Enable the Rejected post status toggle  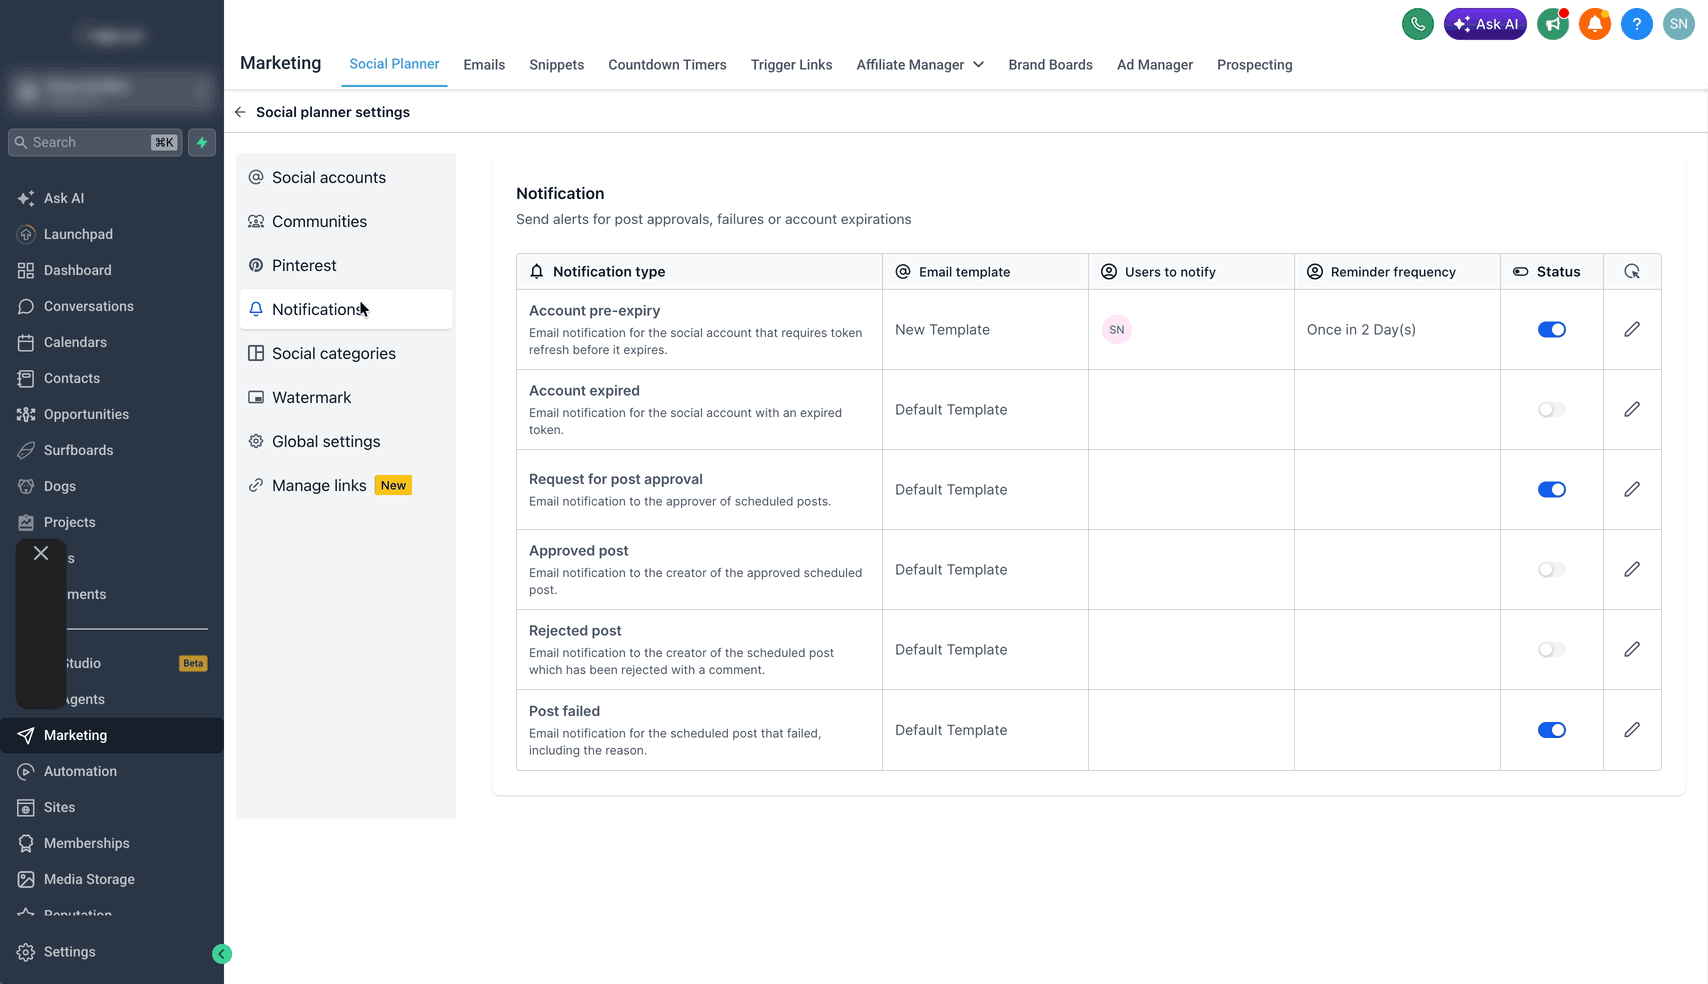(x=1552, y=650)
